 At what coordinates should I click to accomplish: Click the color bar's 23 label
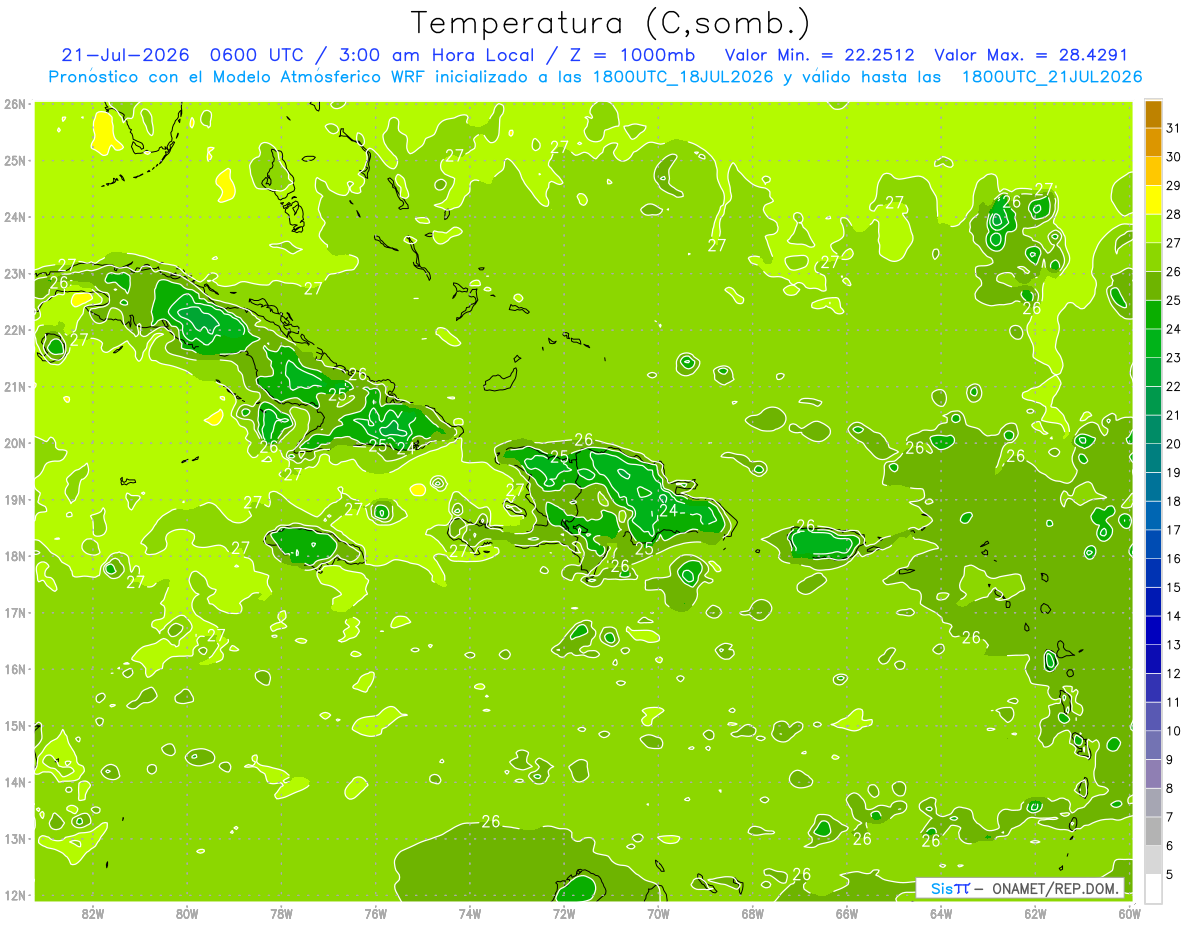(1173, 358)
